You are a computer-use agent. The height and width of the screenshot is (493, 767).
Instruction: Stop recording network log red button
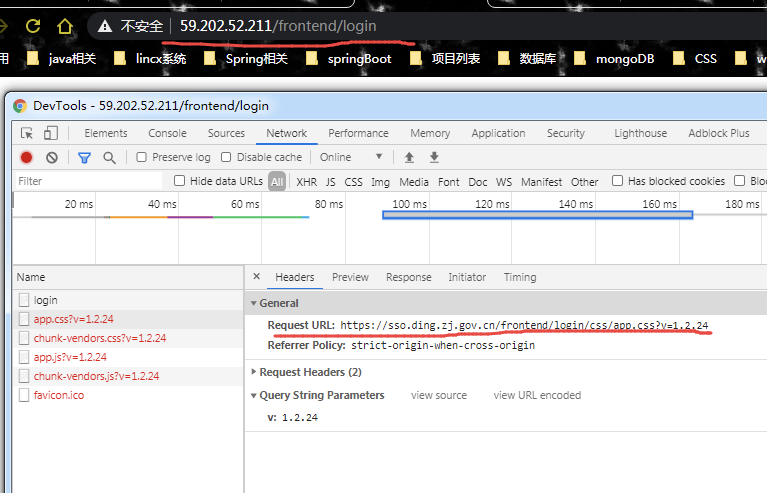click(x=27, y=157)
